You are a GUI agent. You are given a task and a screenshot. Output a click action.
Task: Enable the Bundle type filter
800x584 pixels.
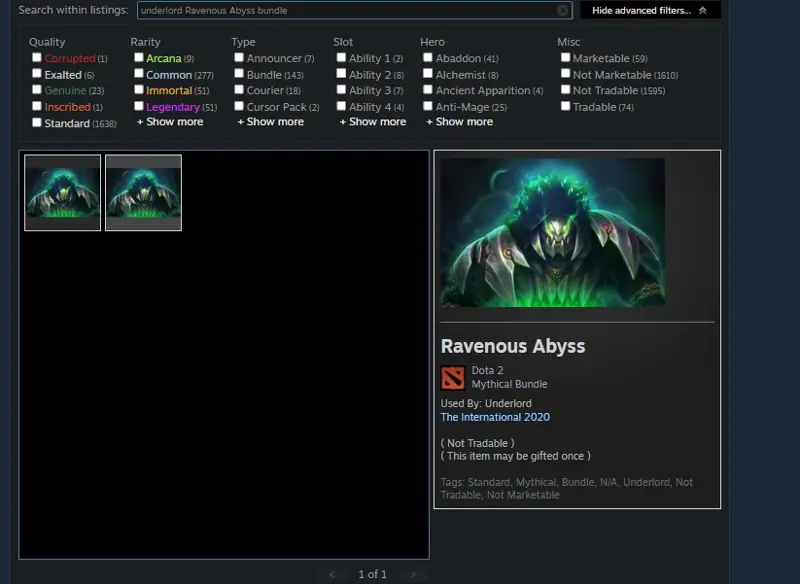coord(239,74)
